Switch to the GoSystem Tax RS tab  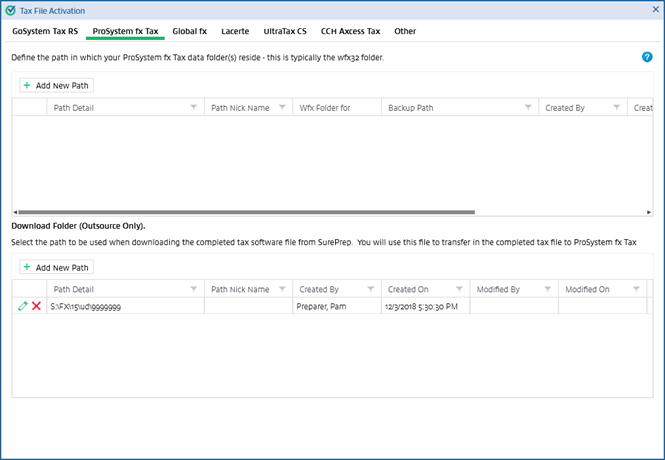45,31
